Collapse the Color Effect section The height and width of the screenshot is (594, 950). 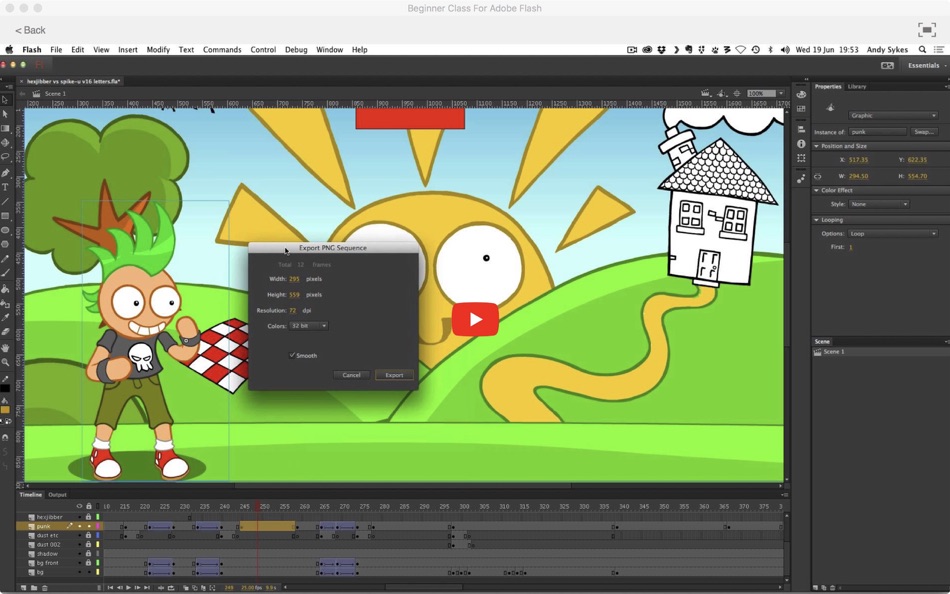click(x=817, y=190)
